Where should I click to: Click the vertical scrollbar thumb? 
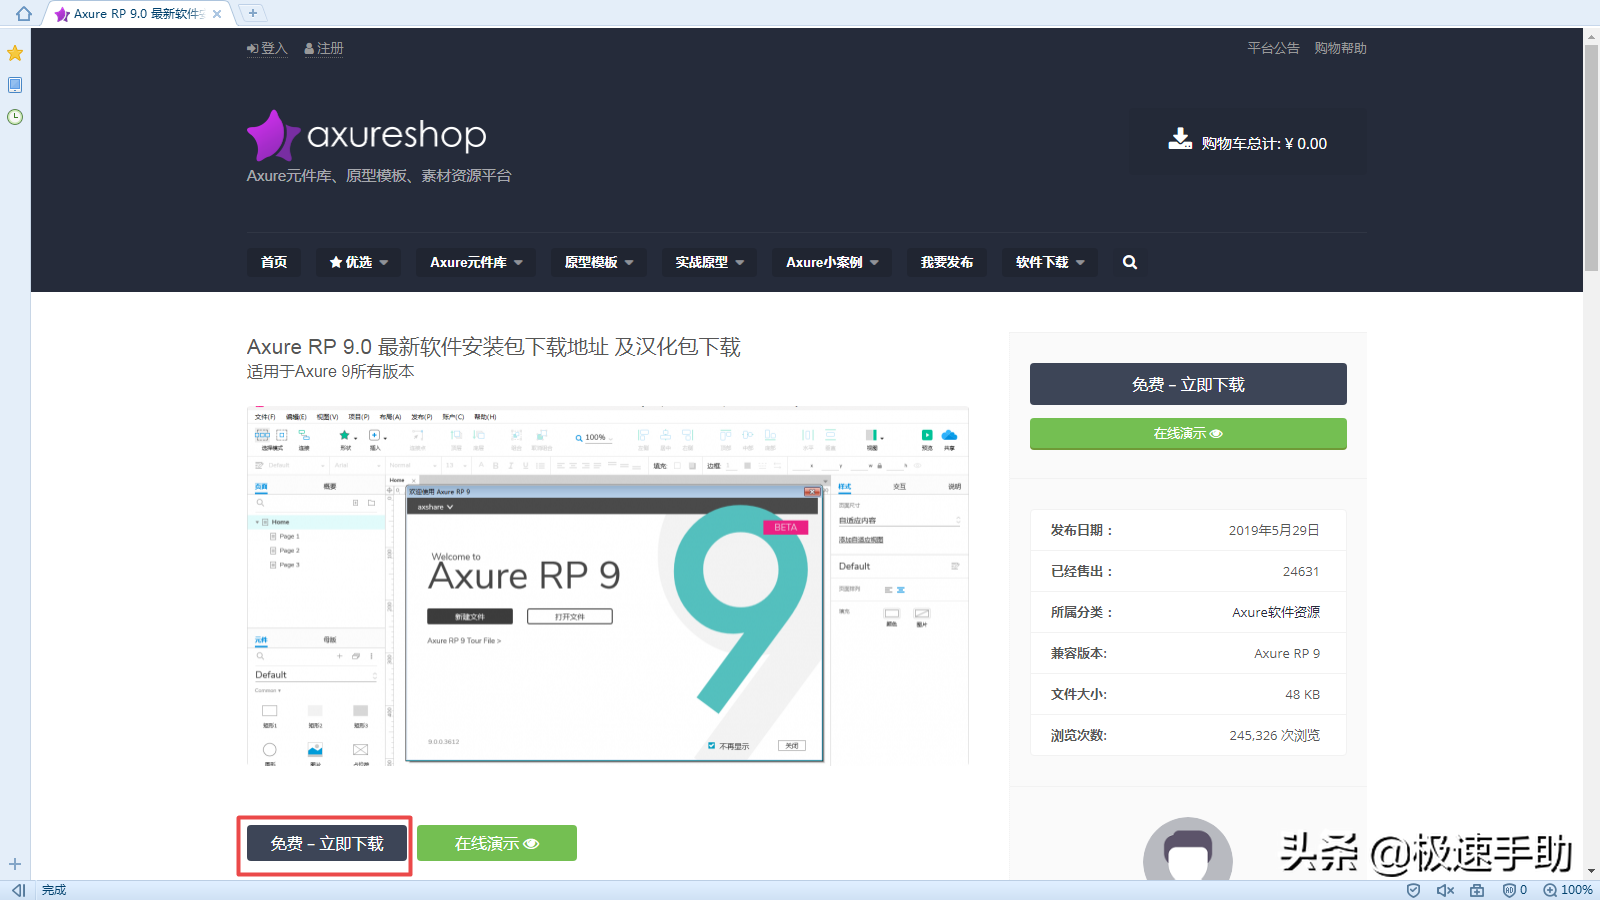1591,158
